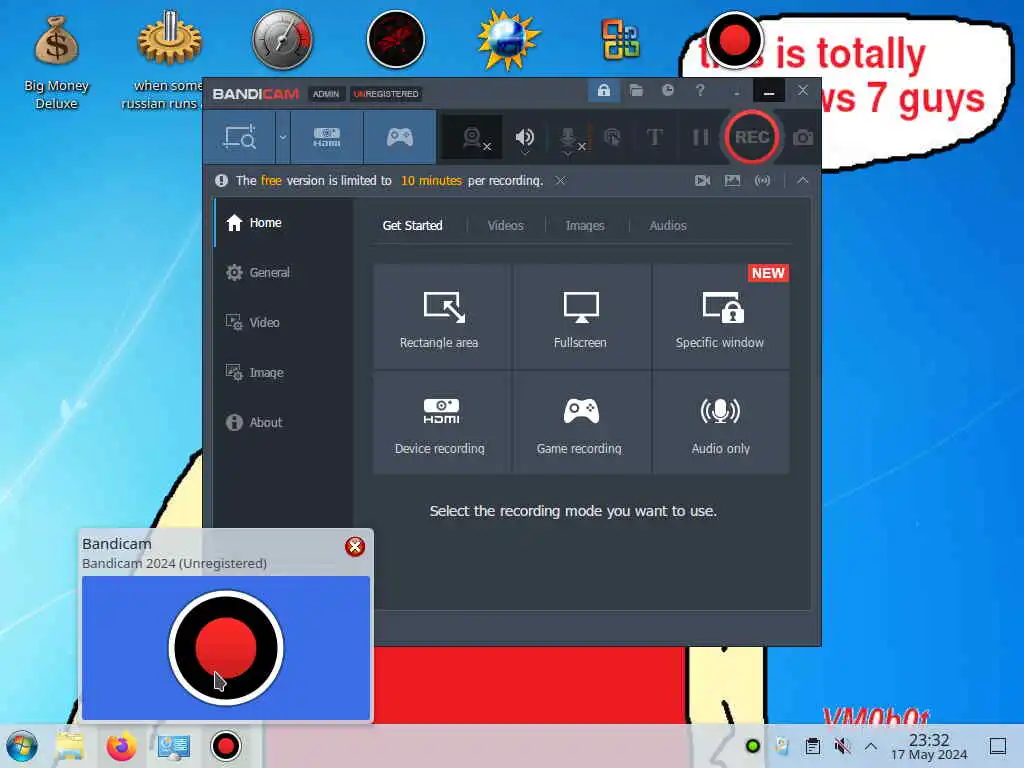This screenshot has width=1024, height=768.
Task: Toggle the text overlay T icon
Action: (x=654, y=137)
